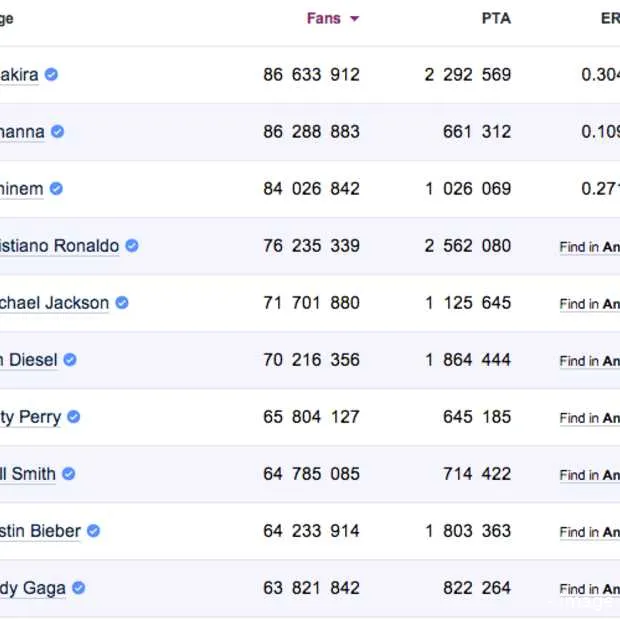Click verified badge next to Lady Gaga
The width and height of the screenshot is (620, 620).
tap(78, 588)
